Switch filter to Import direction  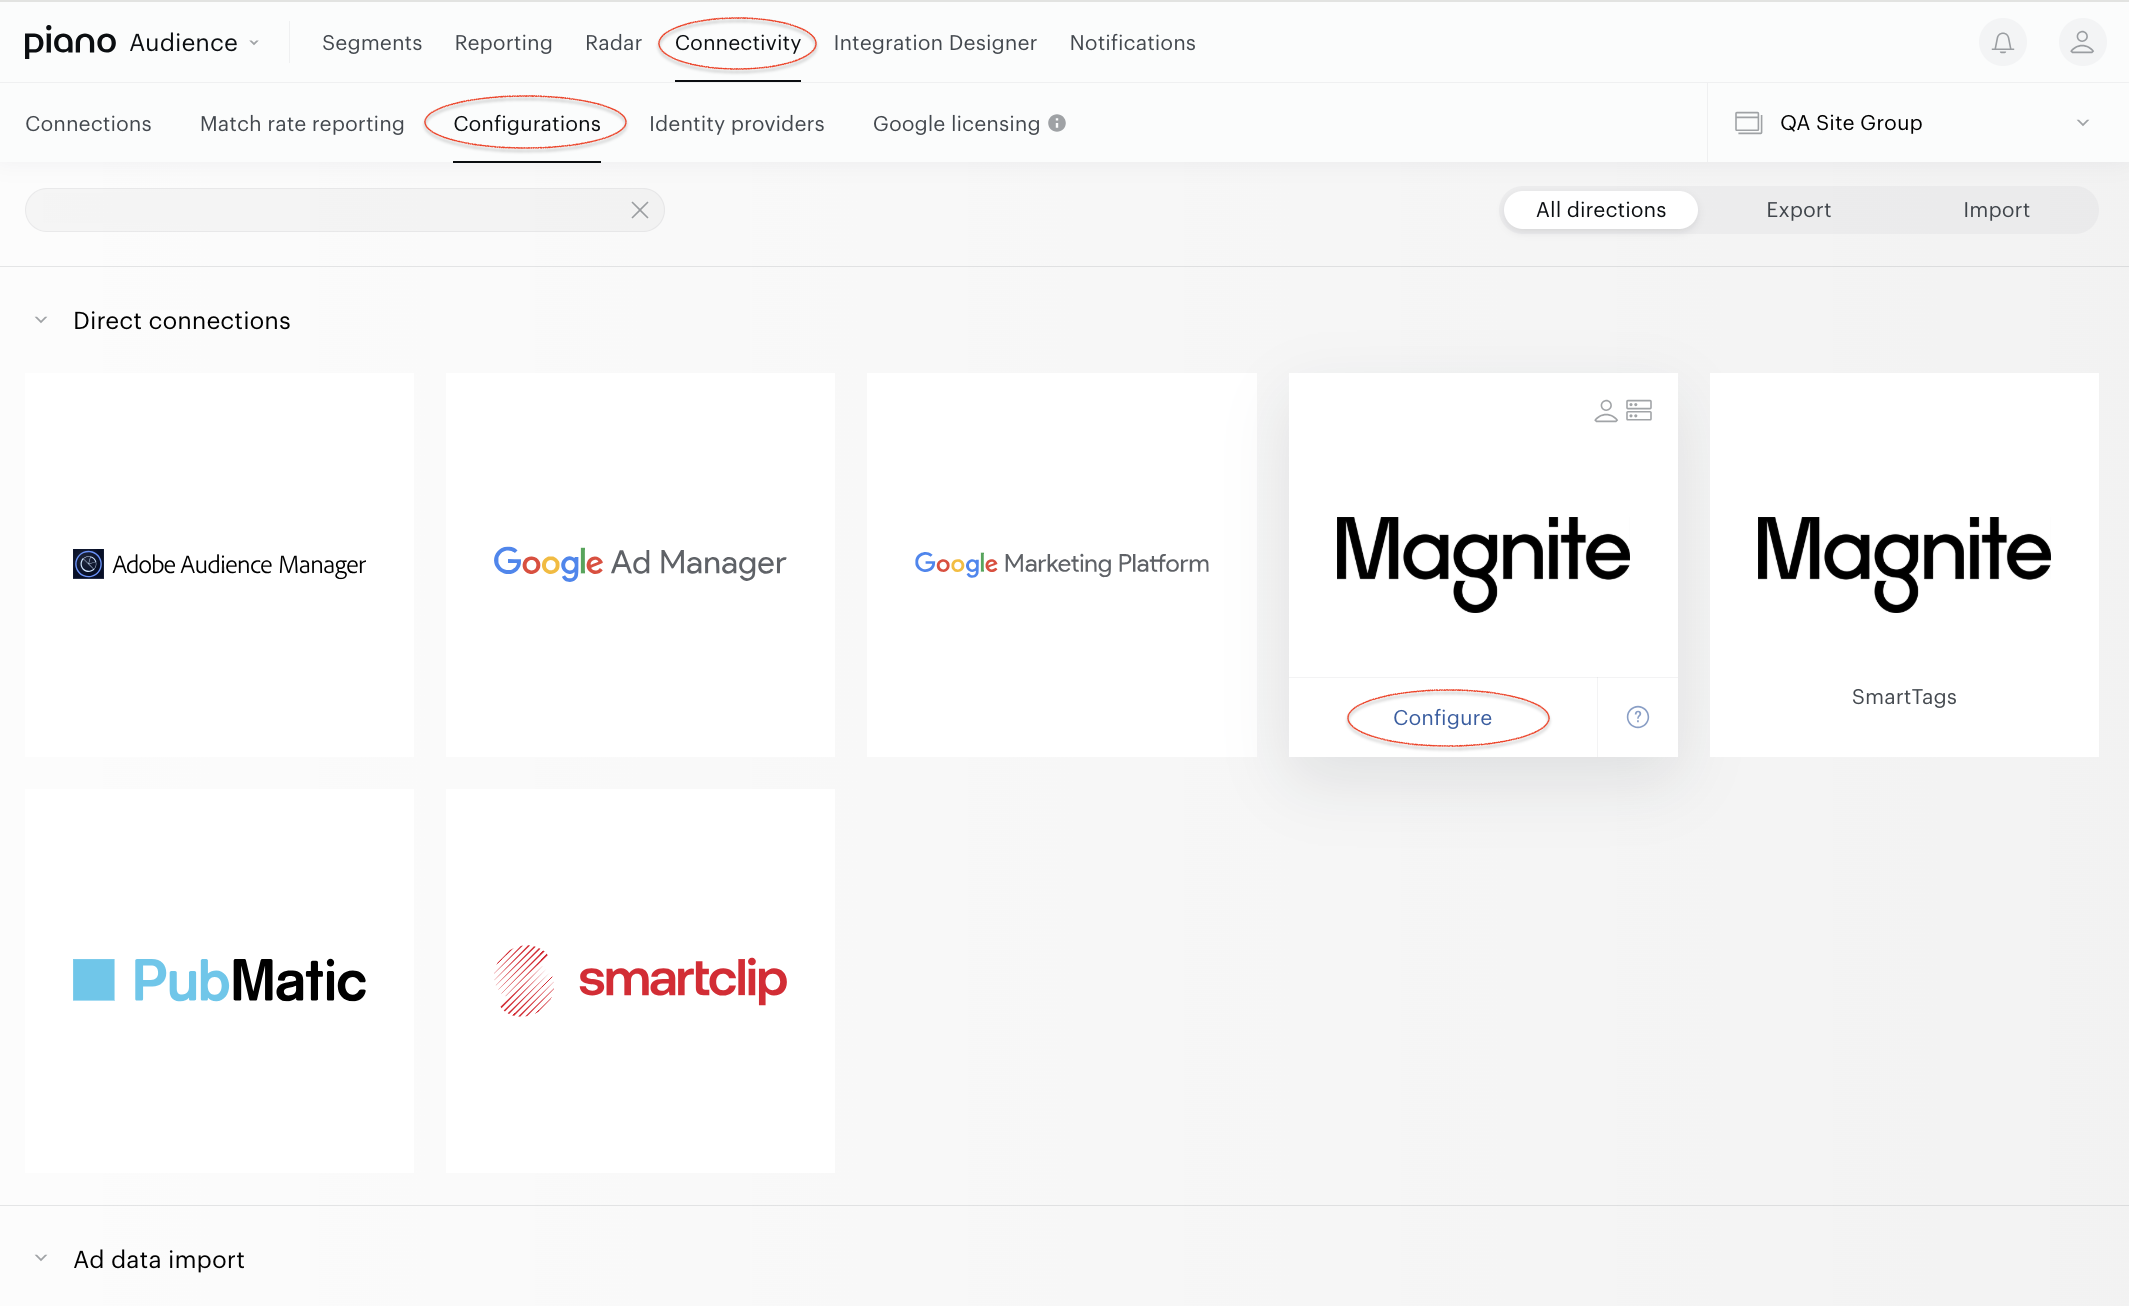tap(1996, 210)
